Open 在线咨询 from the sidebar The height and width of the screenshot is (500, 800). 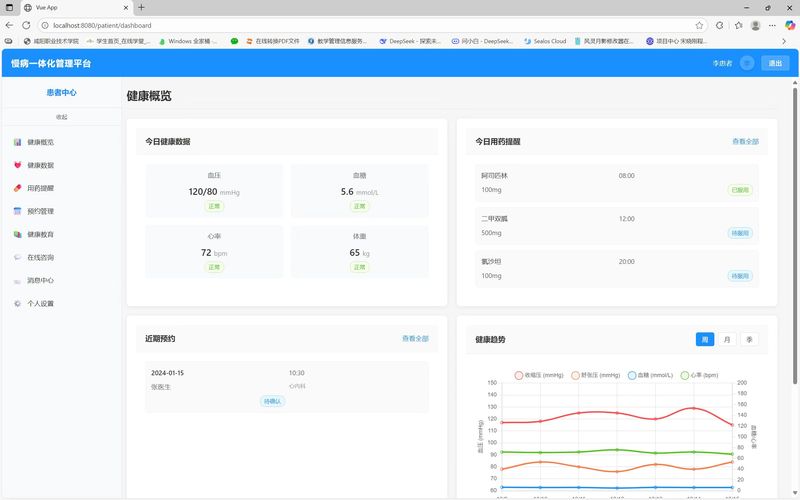(40, 257)
